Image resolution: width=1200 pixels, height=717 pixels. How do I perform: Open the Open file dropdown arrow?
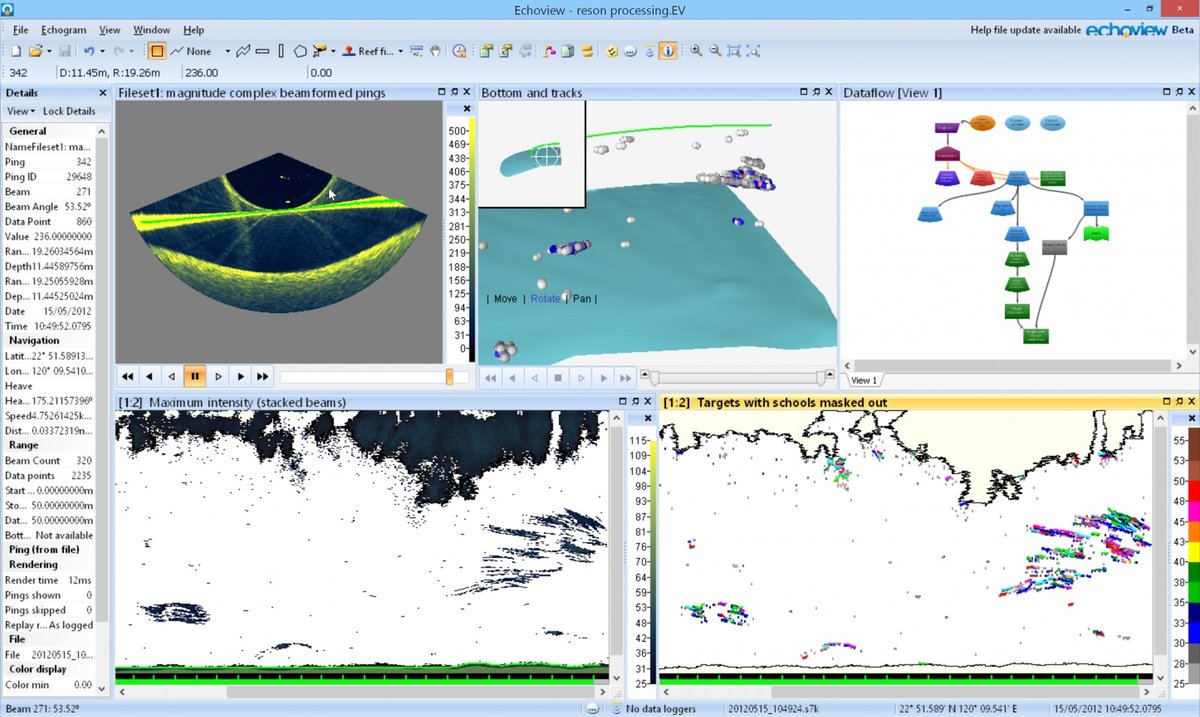[48, 51]
